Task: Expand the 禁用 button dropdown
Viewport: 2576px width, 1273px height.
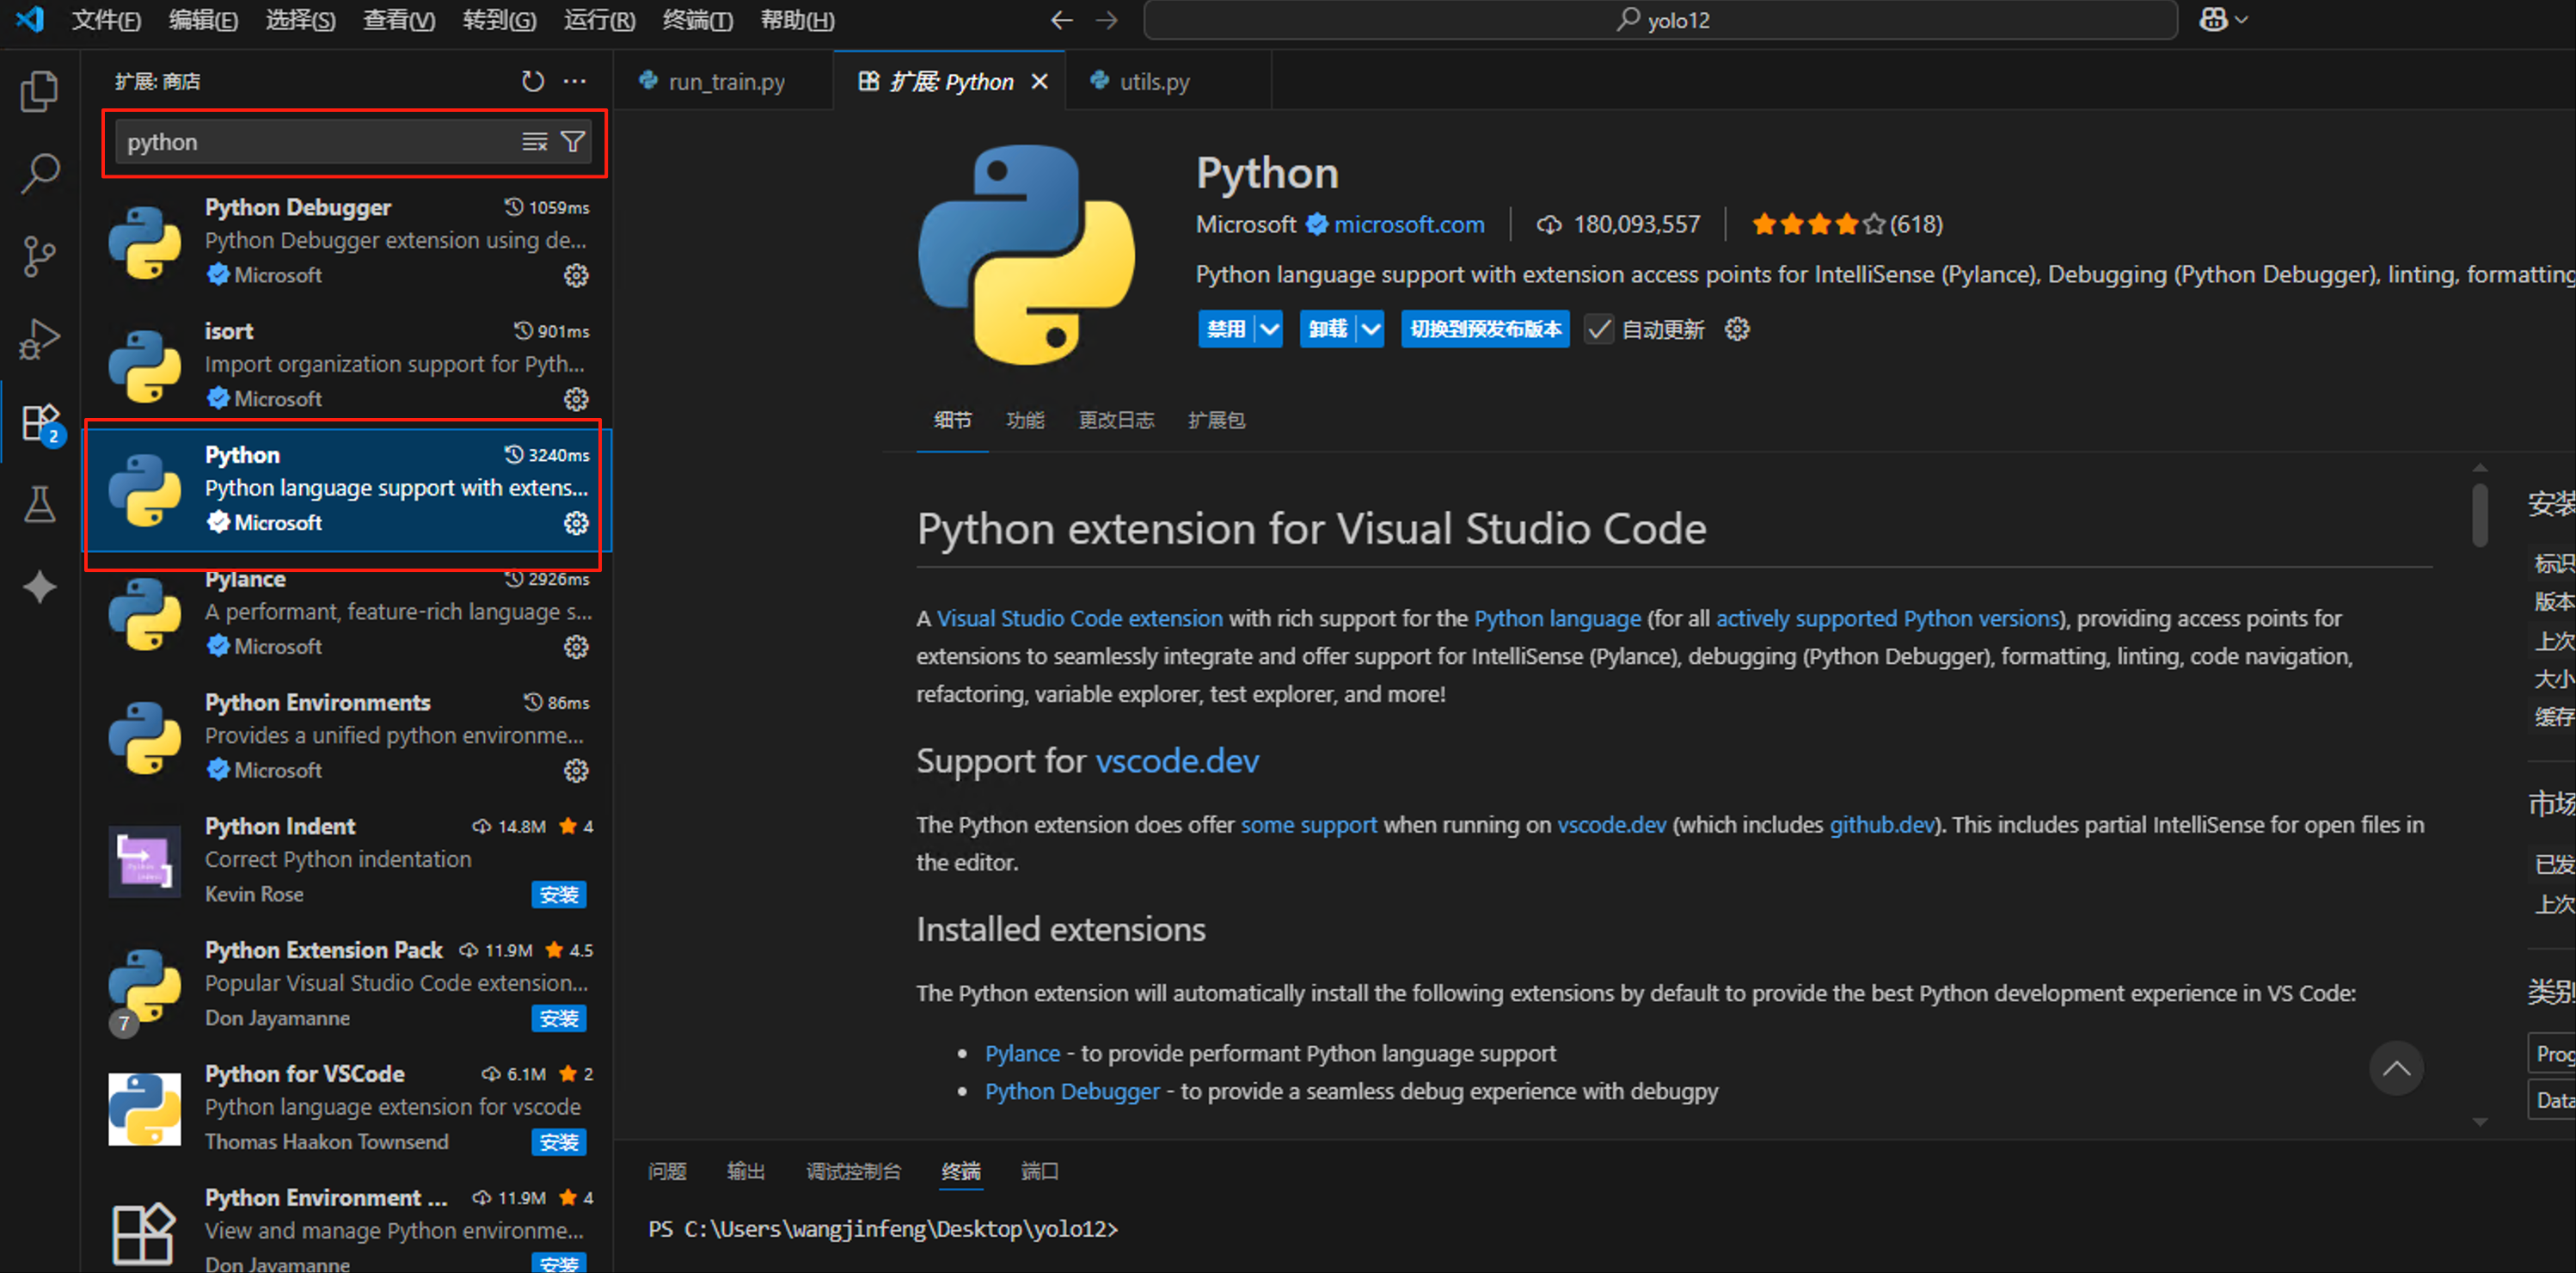Action: tap(1268, 328)
